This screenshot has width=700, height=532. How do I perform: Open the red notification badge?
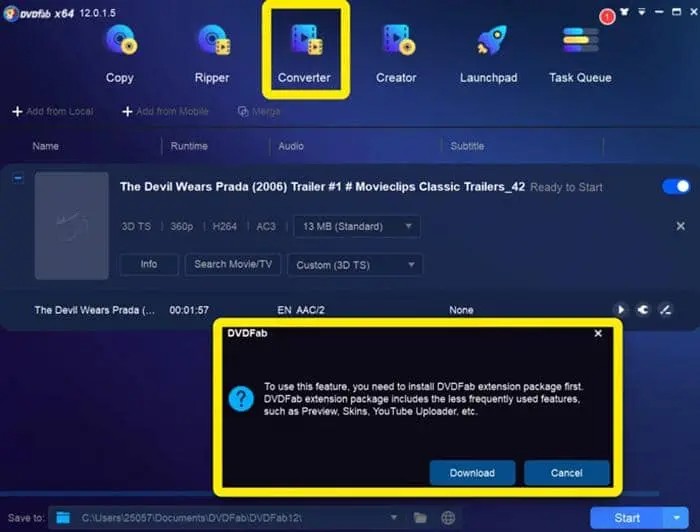coord(607,17)
